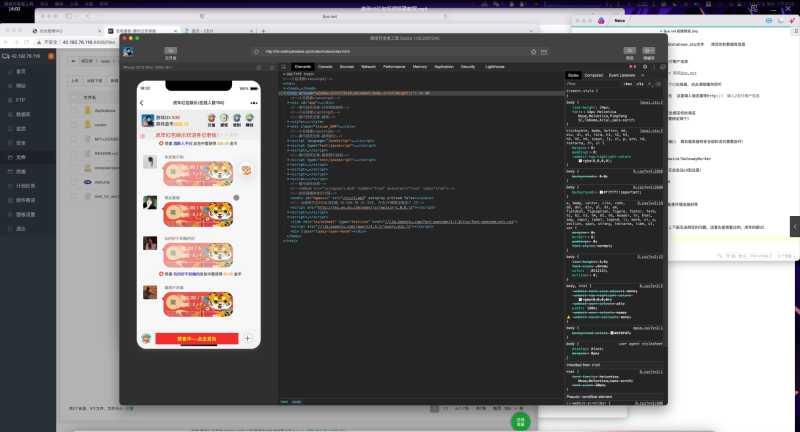Show more panes with the >> chevron
Viewport: 800px width, 432px height.
point(642,75)
